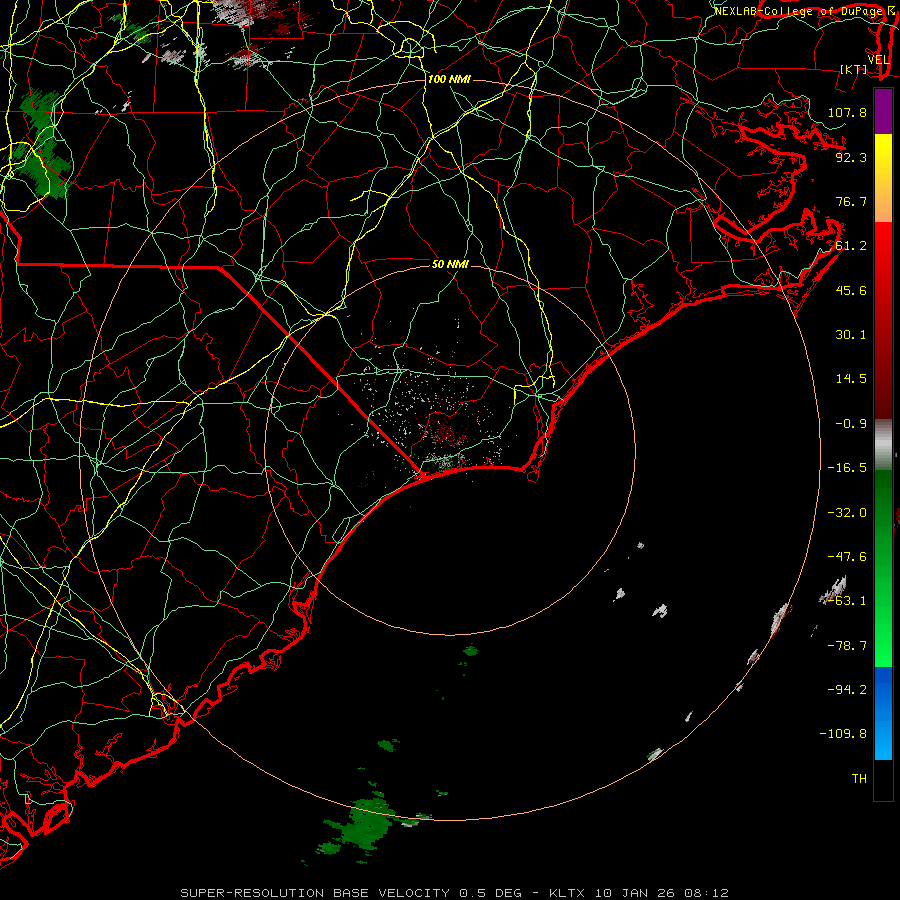The width and height of the screenshot is (900, 900).
Task: Click the -32.0 velocity scale value
Action: coord(847,513)
